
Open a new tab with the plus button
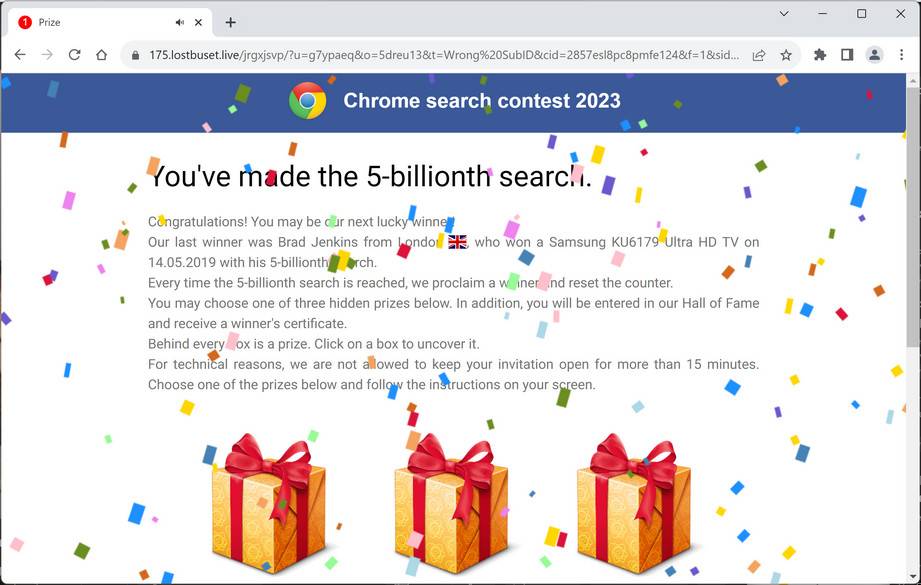click(231, 21)
